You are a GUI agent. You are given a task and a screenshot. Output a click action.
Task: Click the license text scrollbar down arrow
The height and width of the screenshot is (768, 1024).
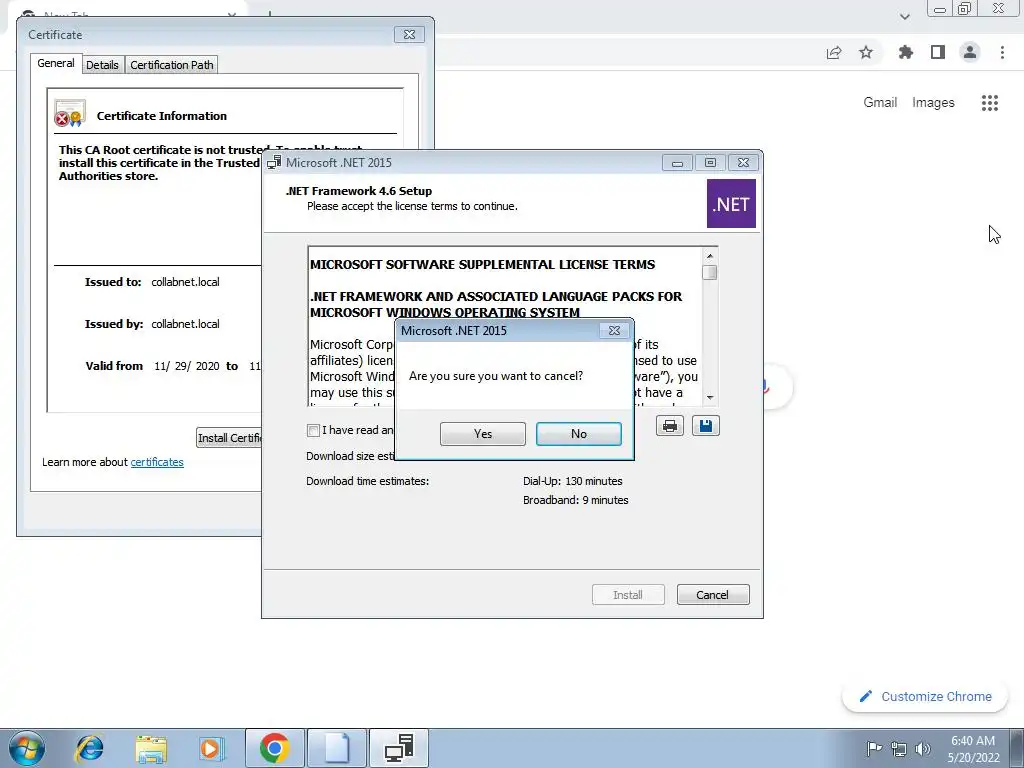[710, 397]
